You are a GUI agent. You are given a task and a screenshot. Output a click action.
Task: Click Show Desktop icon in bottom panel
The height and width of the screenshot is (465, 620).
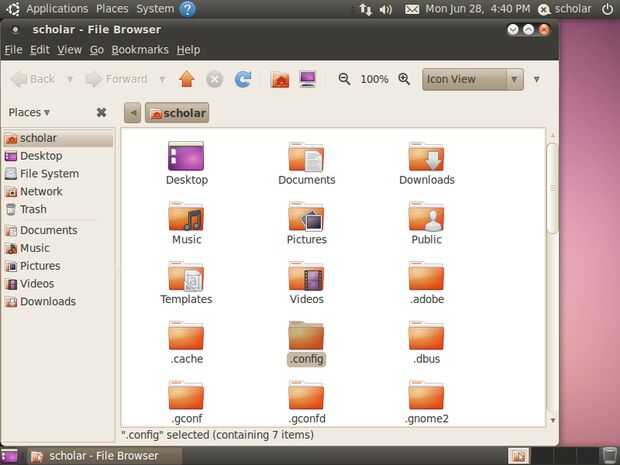9,456
